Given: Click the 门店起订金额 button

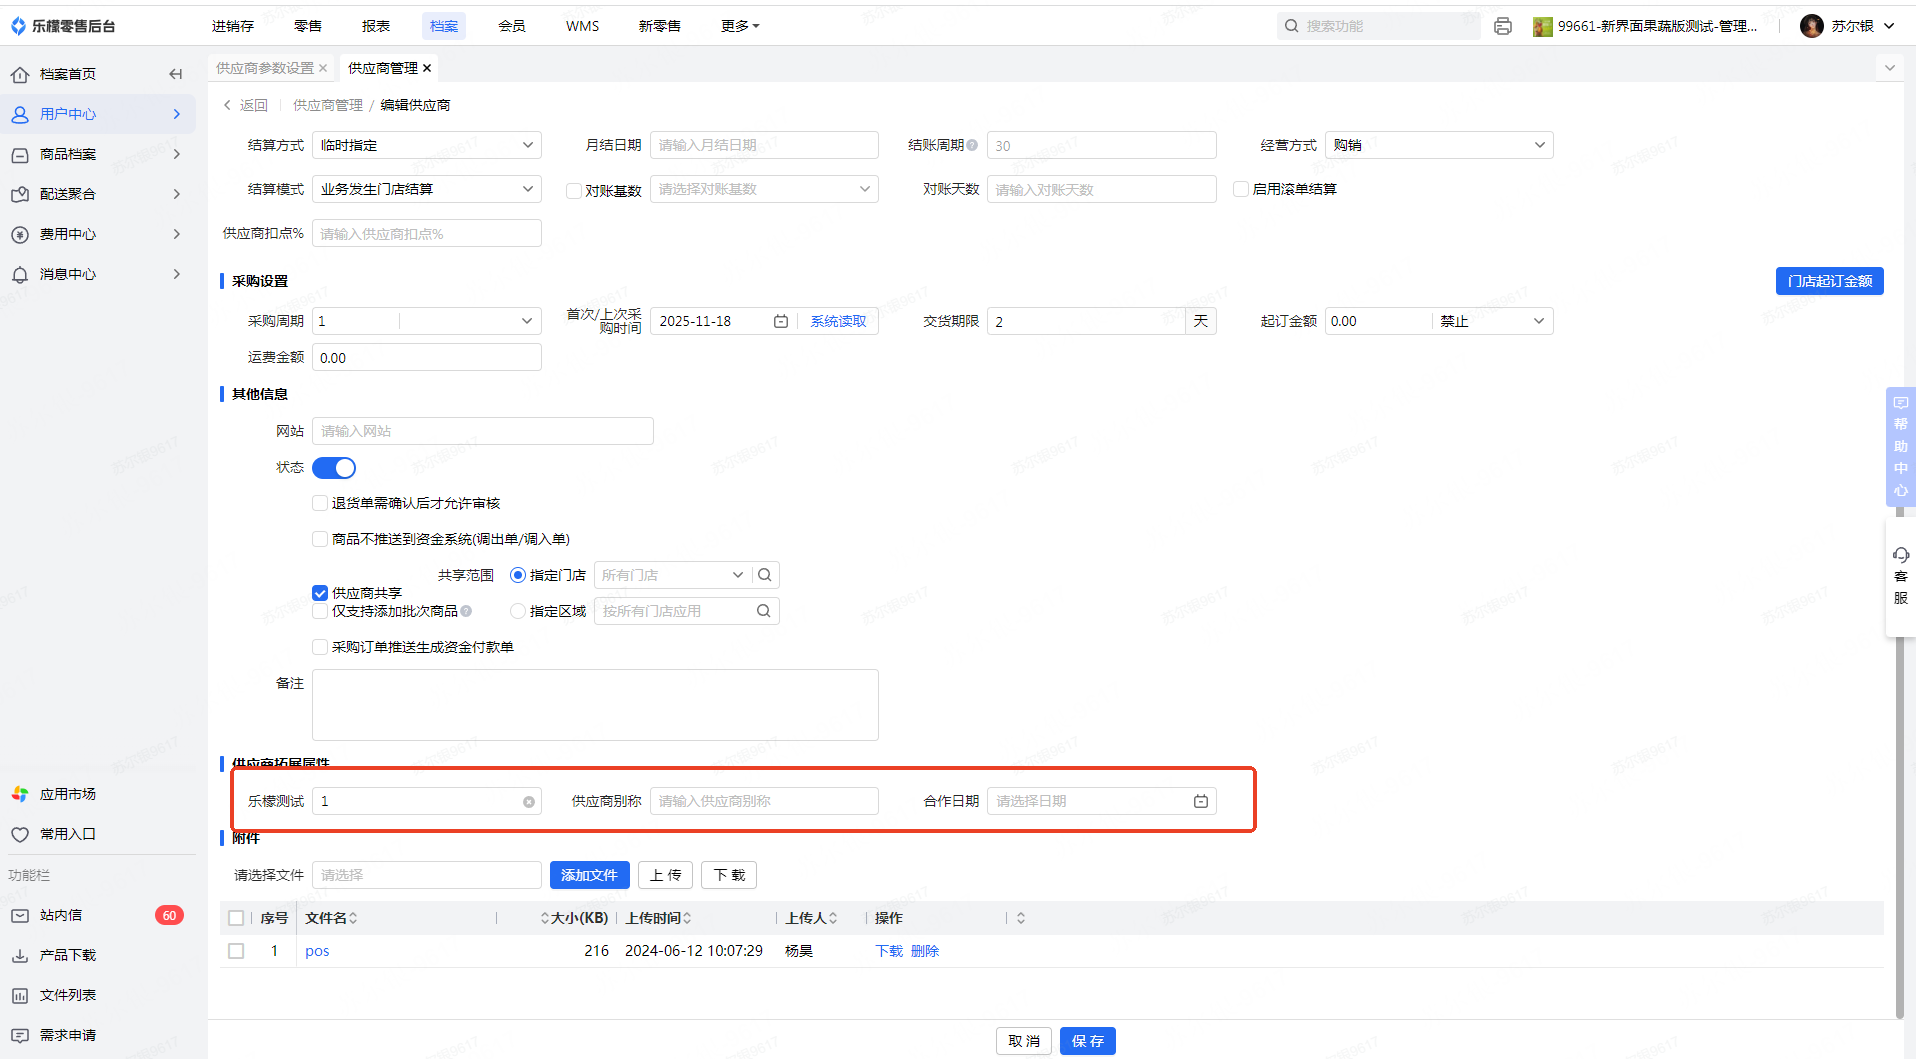Looking at the screenshot, I should click(1830, 281).
